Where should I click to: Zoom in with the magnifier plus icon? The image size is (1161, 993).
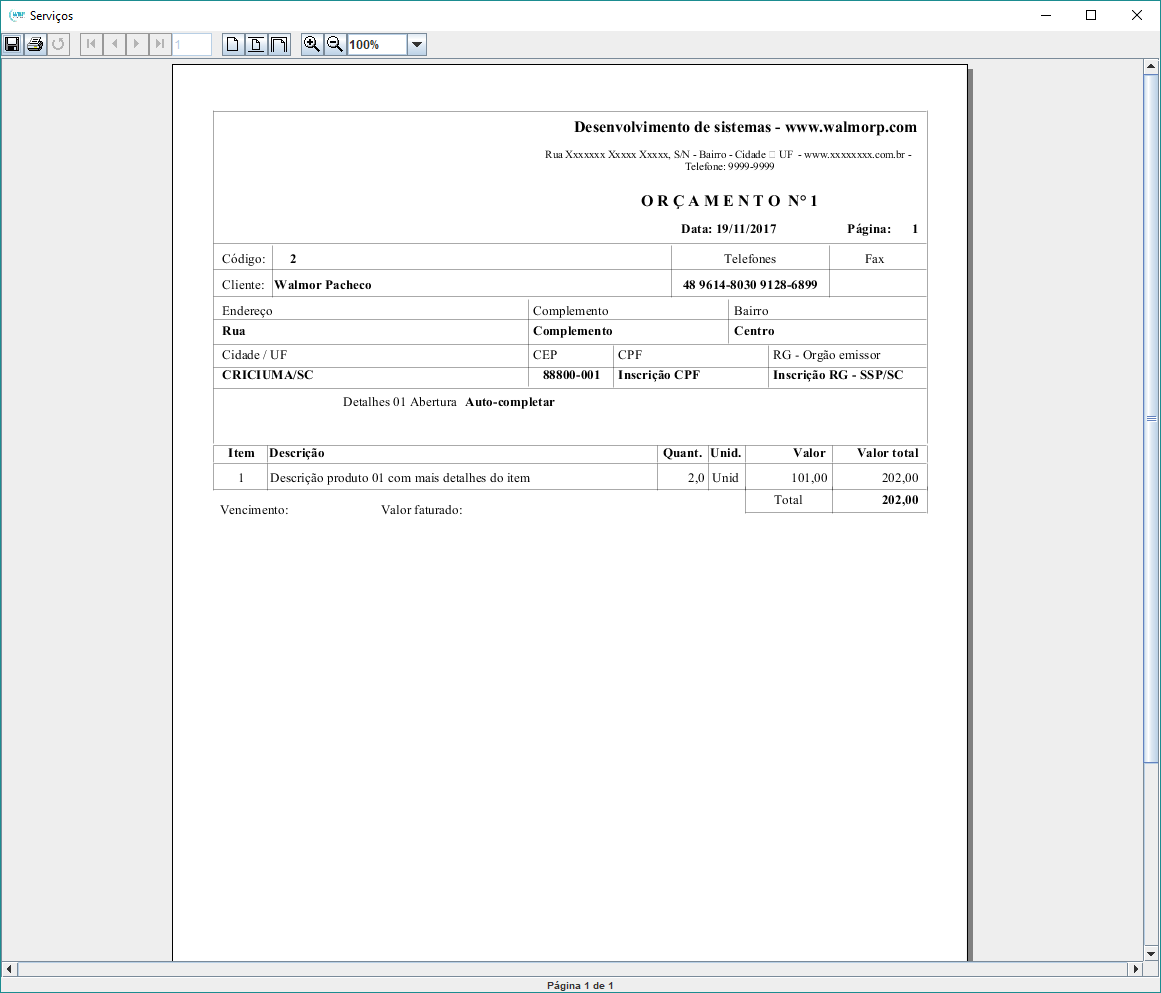coord(312,44)
